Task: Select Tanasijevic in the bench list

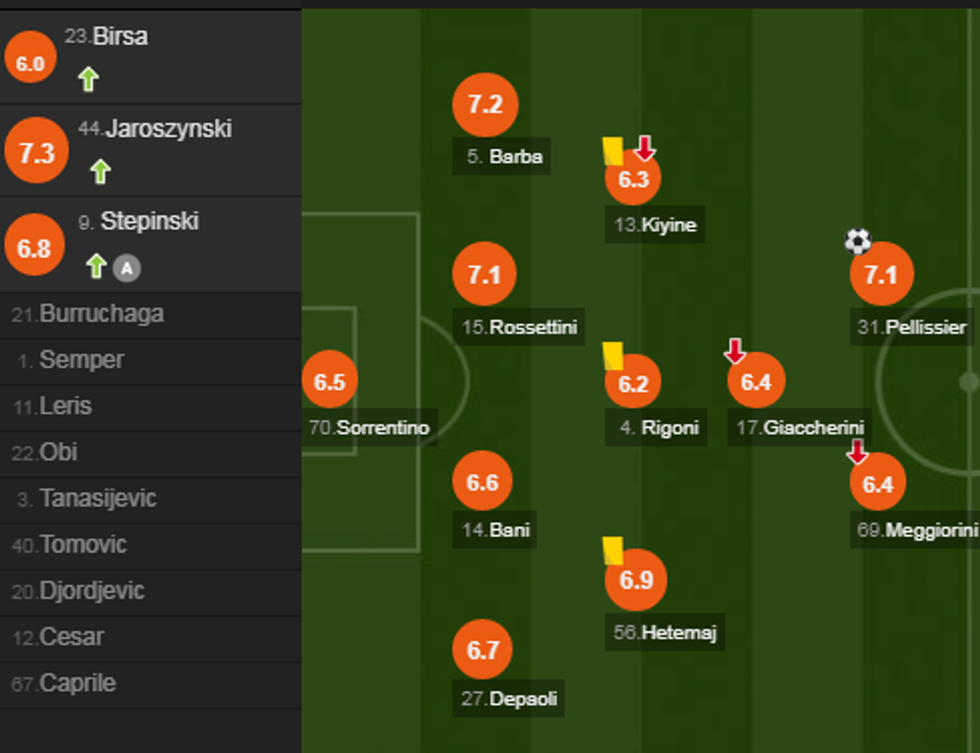Action: pyautogui.click(x=97, y=498)
